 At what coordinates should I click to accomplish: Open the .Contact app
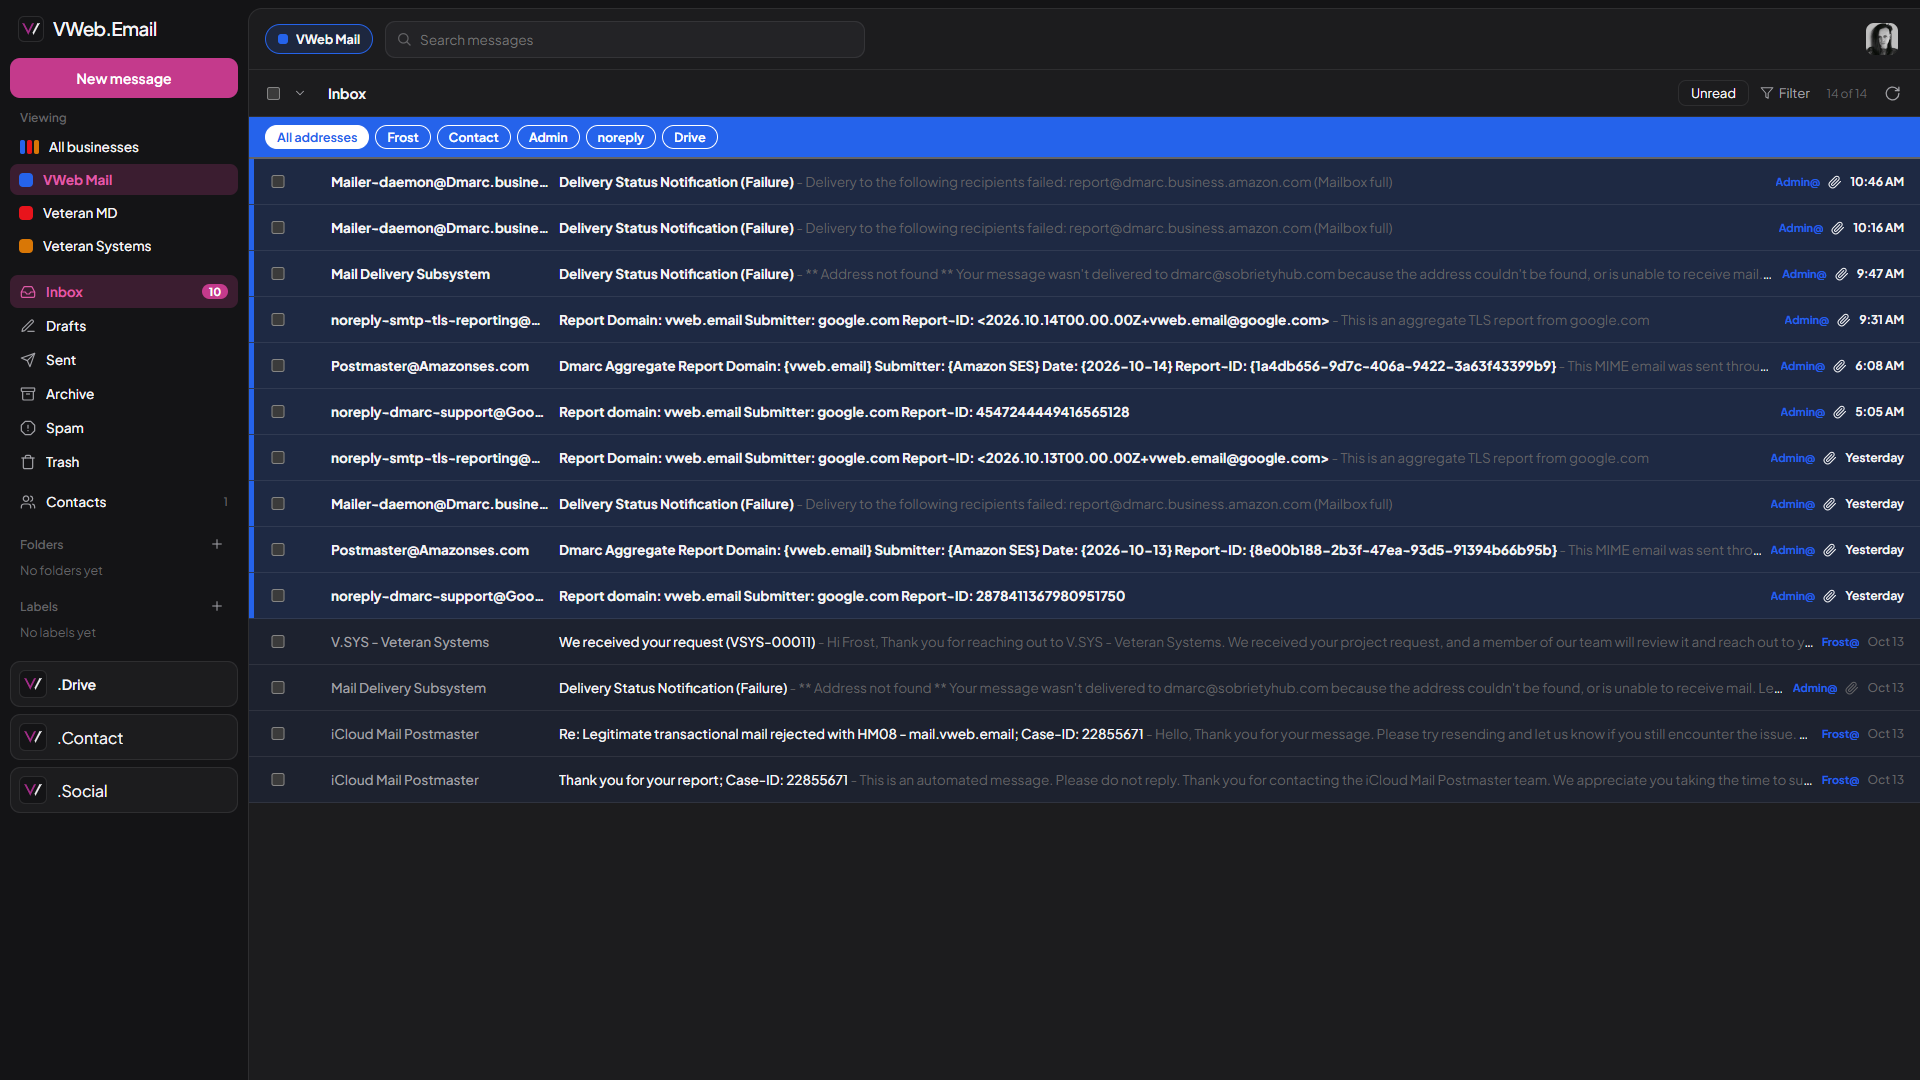[124, 738]
